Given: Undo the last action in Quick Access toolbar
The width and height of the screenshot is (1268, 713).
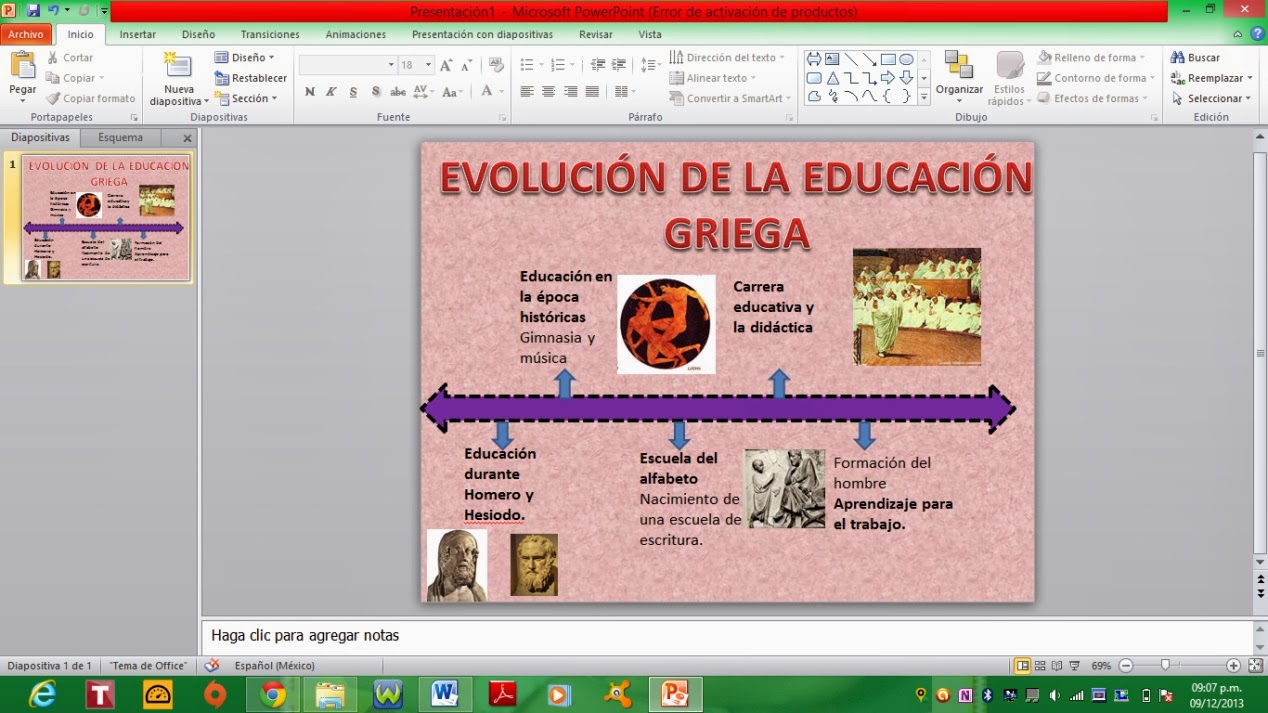Looking at the screenshot, I should [x=55, y=10].
